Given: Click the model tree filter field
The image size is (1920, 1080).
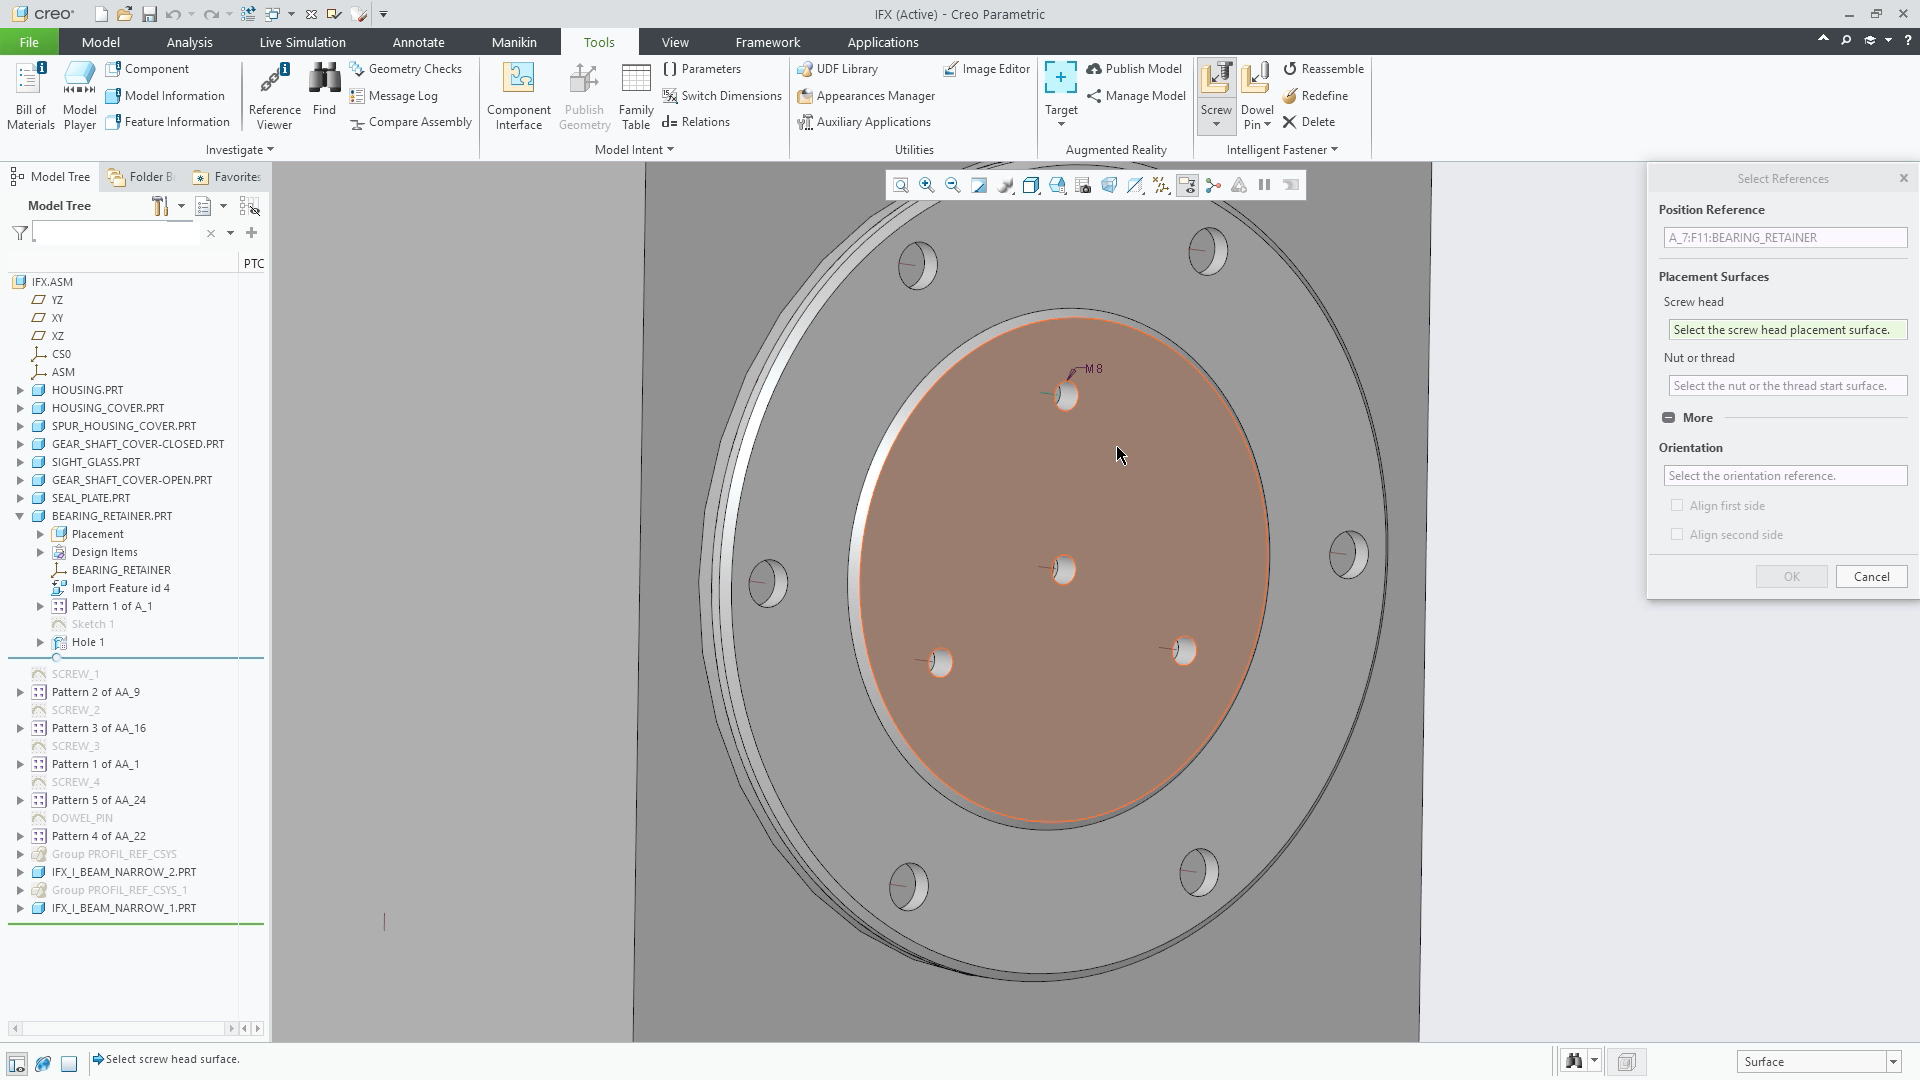Looking at the screenshot, I should 115,233.
